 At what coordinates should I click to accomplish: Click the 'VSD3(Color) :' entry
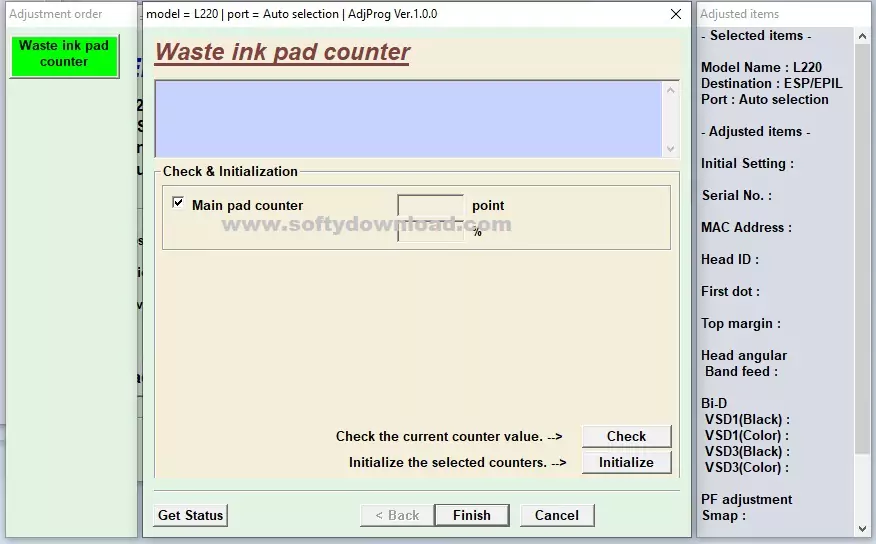tap(747, 467)
